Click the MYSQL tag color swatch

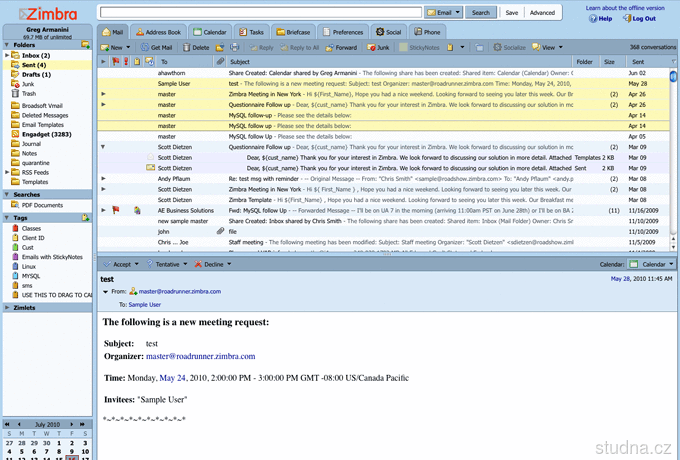(14, 275)
